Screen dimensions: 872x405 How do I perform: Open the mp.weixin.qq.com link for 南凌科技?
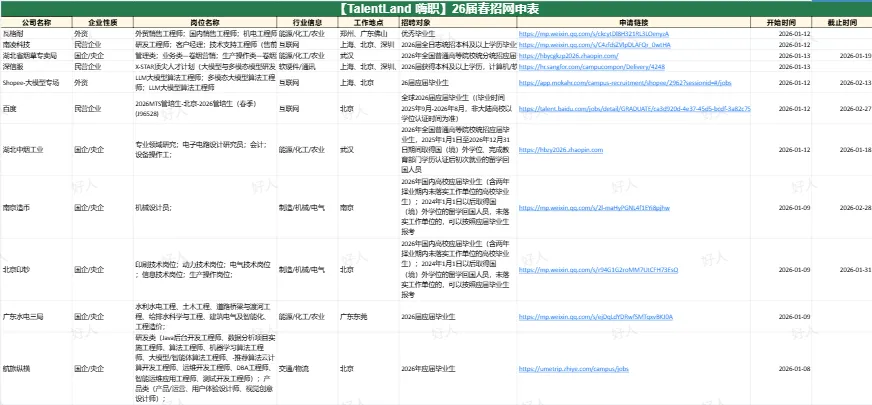(594, 45)
